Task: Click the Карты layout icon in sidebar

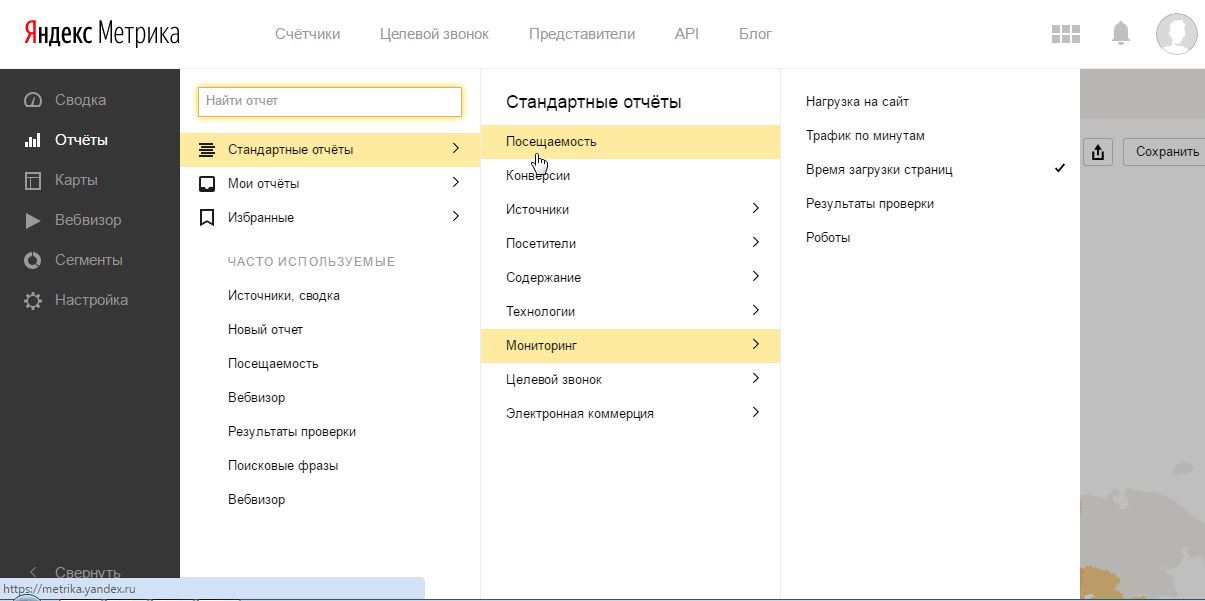Action: coord(33,180)
